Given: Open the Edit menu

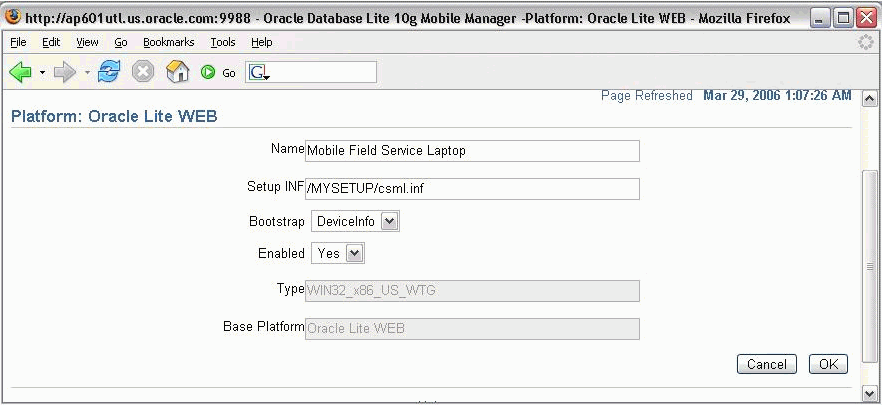Looking at the screenshot, I should [51, 42].
